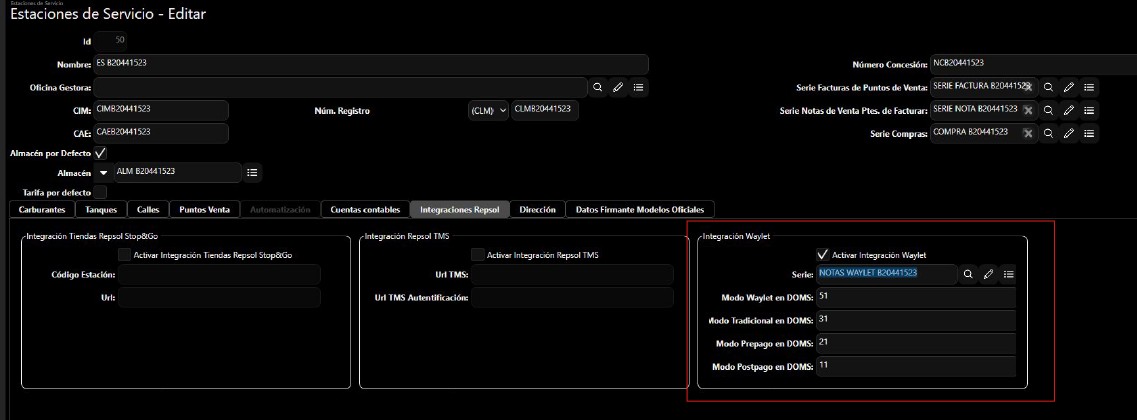Switch to the Tanques tab
The image size is (1137, 420).
[102, 210]
